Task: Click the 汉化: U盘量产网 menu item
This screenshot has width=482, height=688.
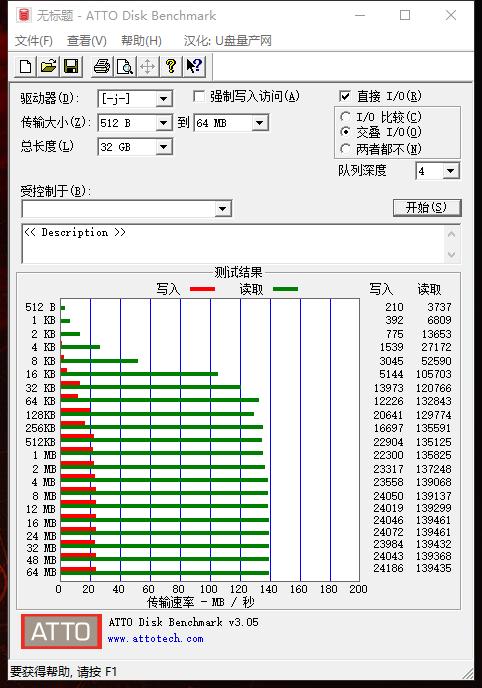Action: click(228, 41)
